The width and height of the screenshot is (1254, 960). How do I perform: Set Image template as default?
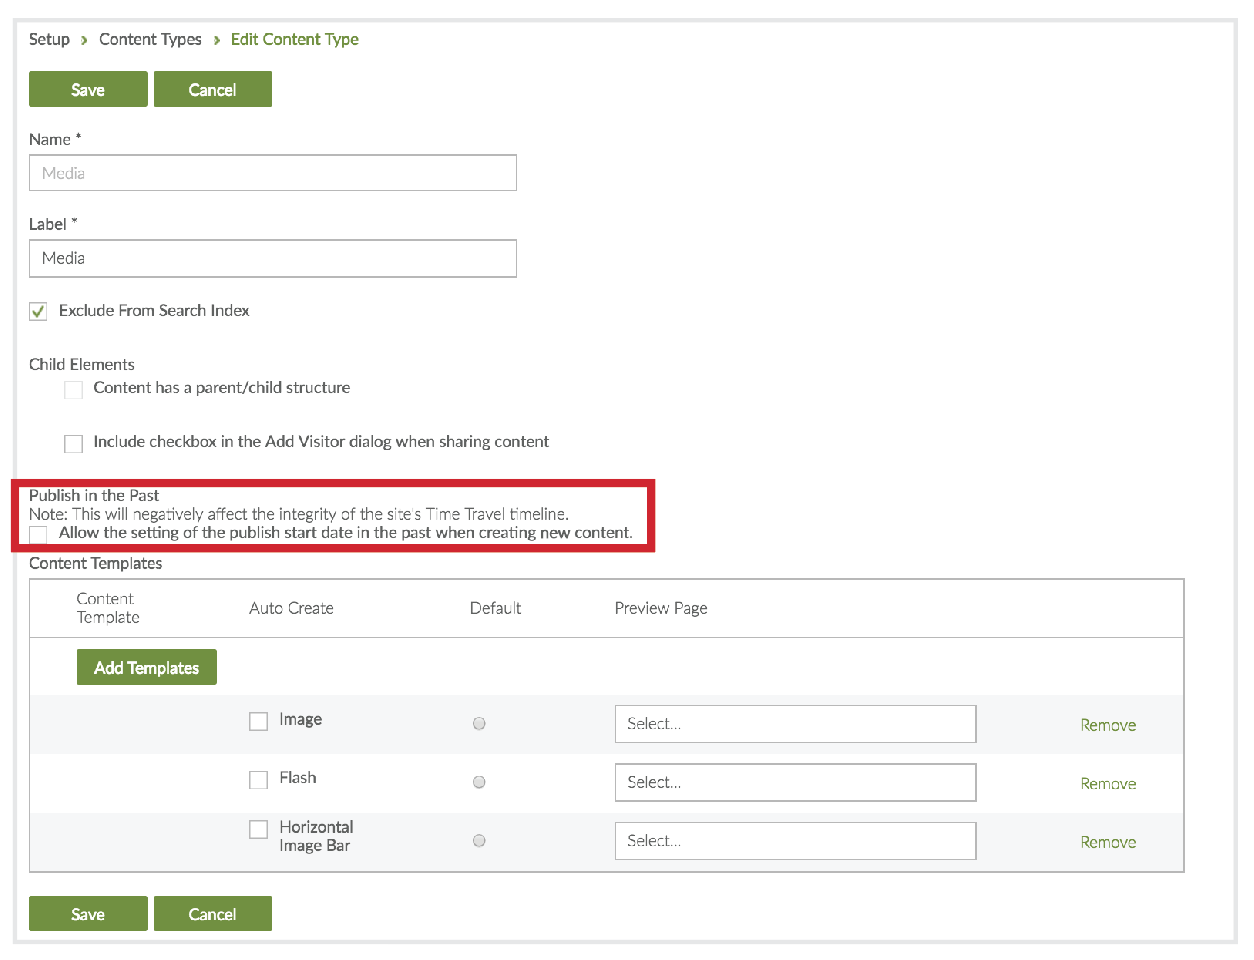[479, 724]
